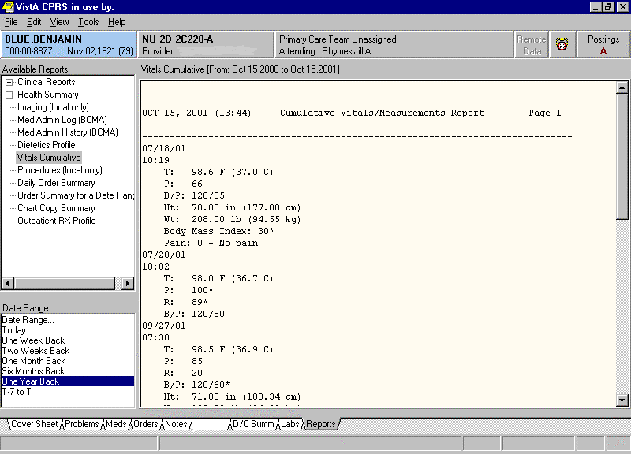The width and height of the screenshot is (631, 454).
Task: Select Dietetics Profile report
Action: click(46, 144)
